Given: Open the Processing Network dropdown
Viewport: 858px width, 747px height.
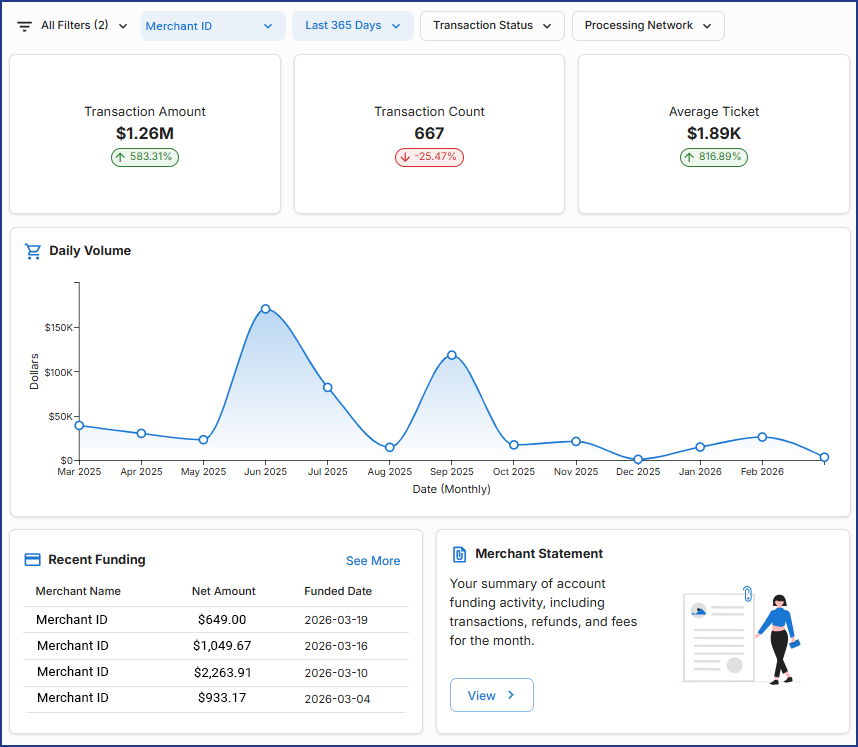Looking at the screenshot, I should pos(648,26).
